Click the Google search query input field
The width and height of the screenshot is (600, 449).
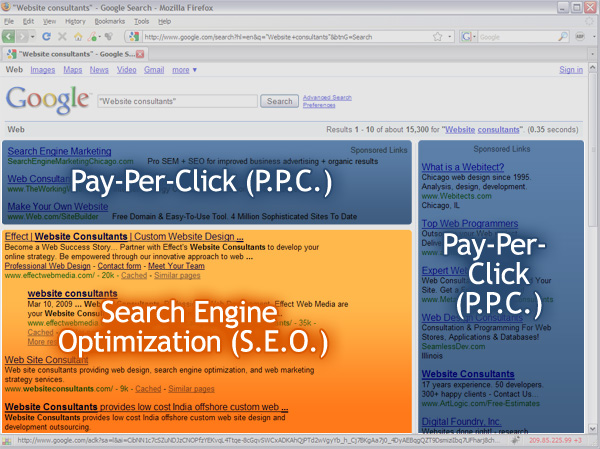pos(176,101)
